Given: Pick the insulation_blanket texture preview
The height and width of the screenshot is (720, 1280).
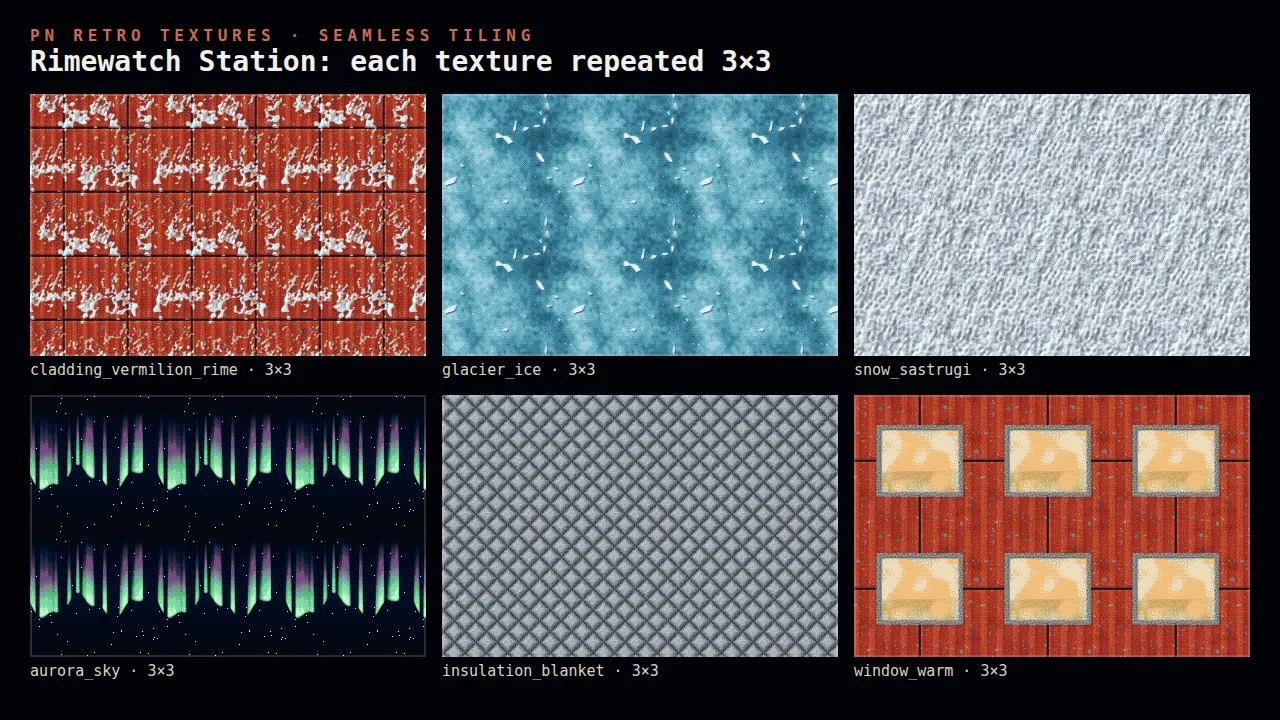Looking at the screenshot, I should point(640,526).
